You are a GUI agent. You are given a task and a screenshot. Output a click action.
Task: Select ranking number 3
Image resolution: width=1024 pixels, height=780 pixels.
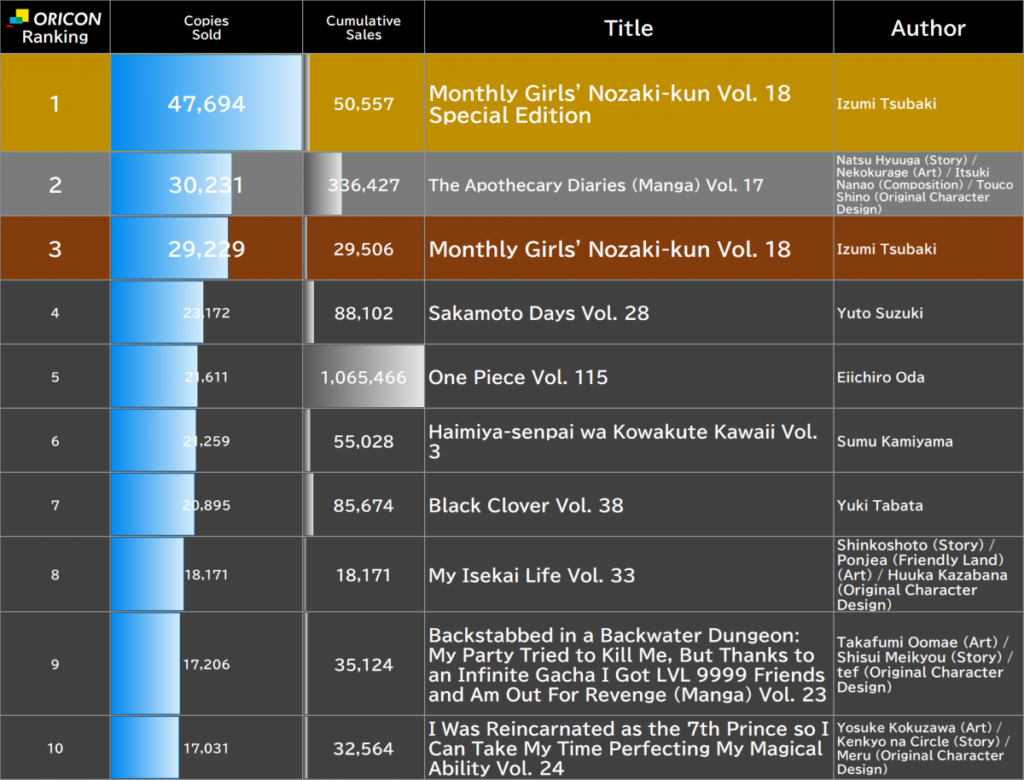pyautogui.click(x=55, y=249)
